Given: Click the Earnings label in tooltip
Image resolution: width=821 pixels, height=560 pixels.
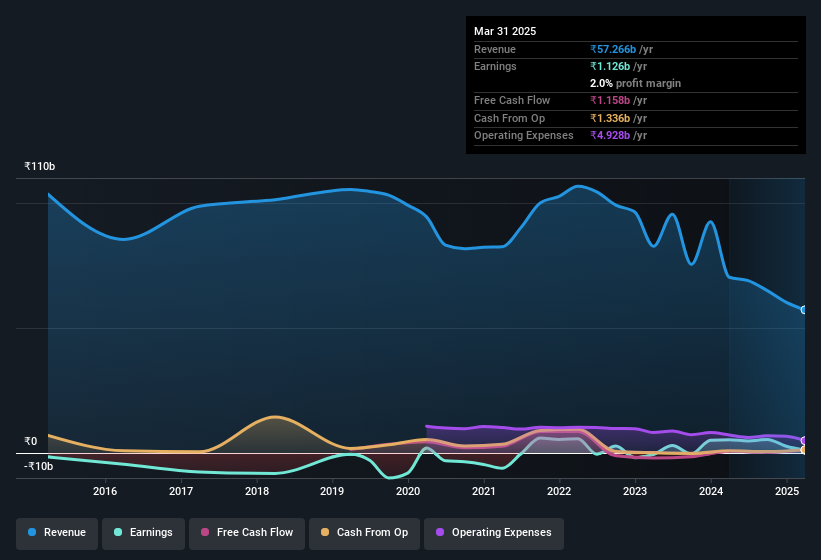Looking at the screenshot, I should point(495,66).
